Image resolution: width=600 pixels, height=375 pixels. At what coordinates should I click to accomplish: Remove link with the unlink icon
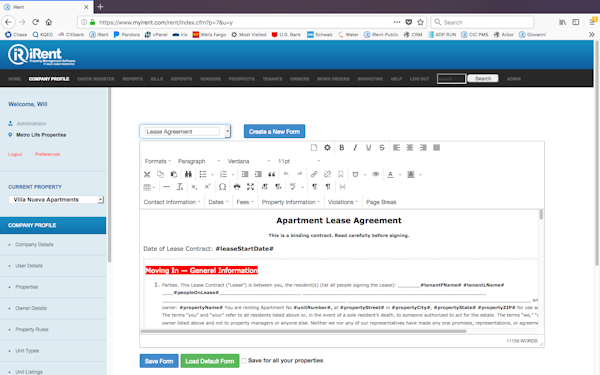point(327,174)
